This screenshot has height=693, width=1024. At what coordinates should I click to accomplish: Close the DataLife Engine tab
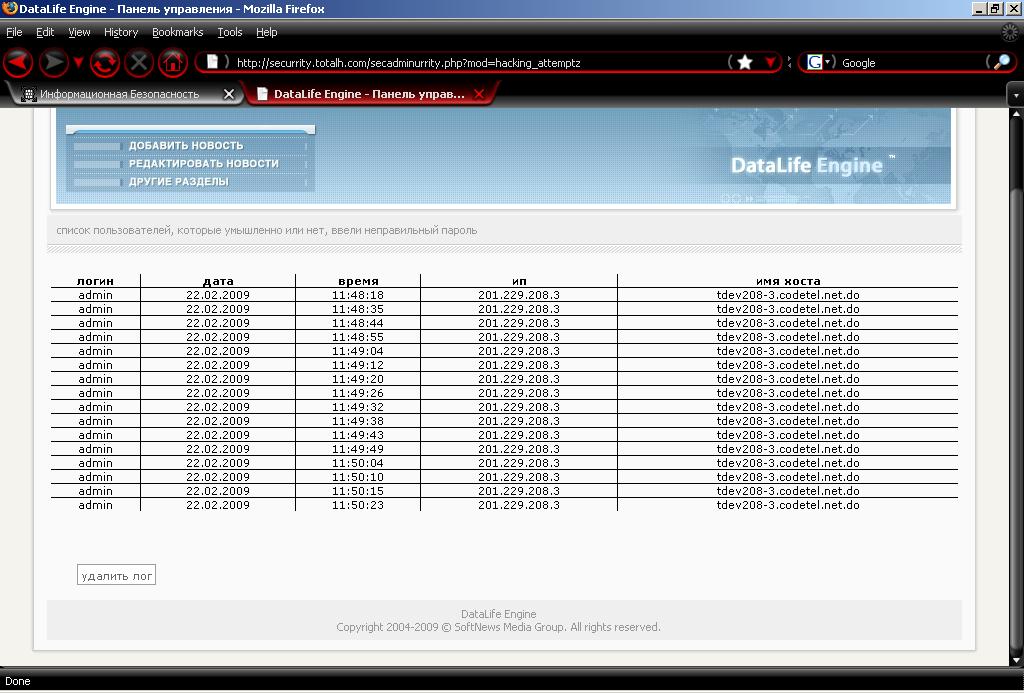[479, 94]
